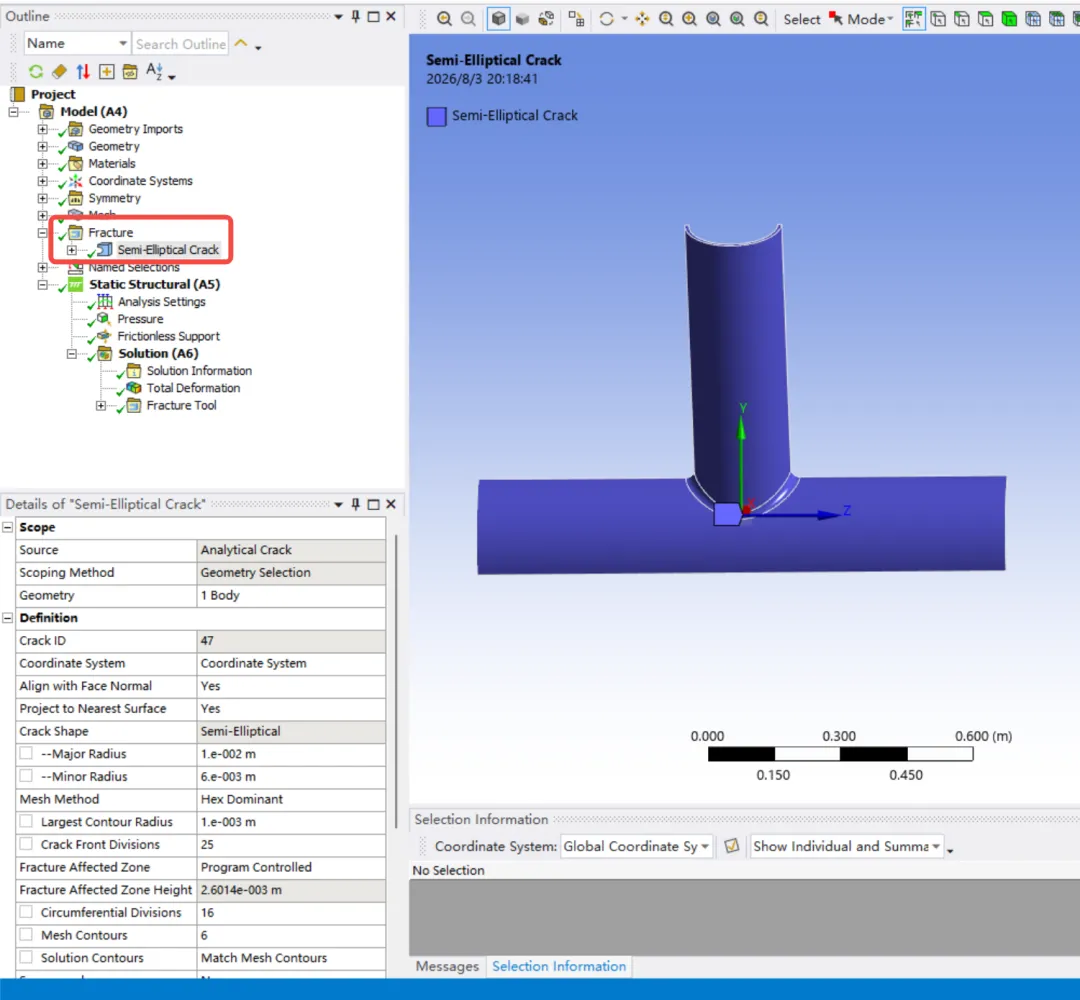Click the refresh icon in the Outline toolbar
Image resolution: width=1080 pixels, height=1000 pixels.
36,72
